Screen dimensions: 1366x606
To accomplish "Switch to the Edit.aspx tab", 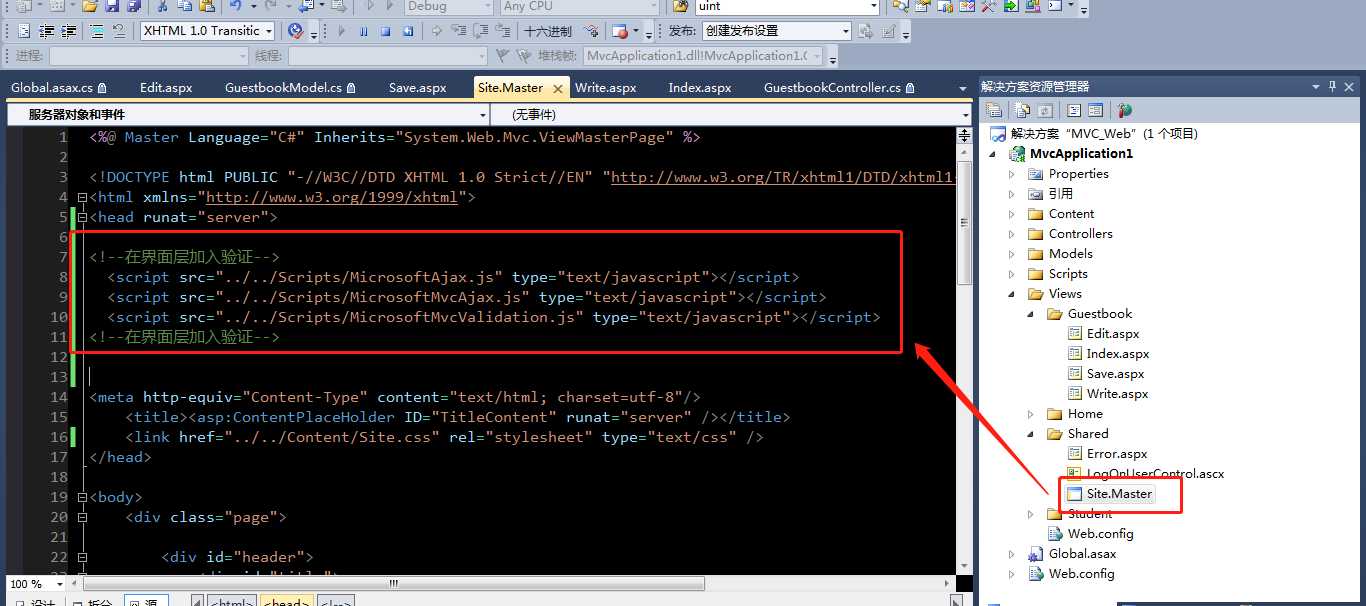I will coord(166,88).
